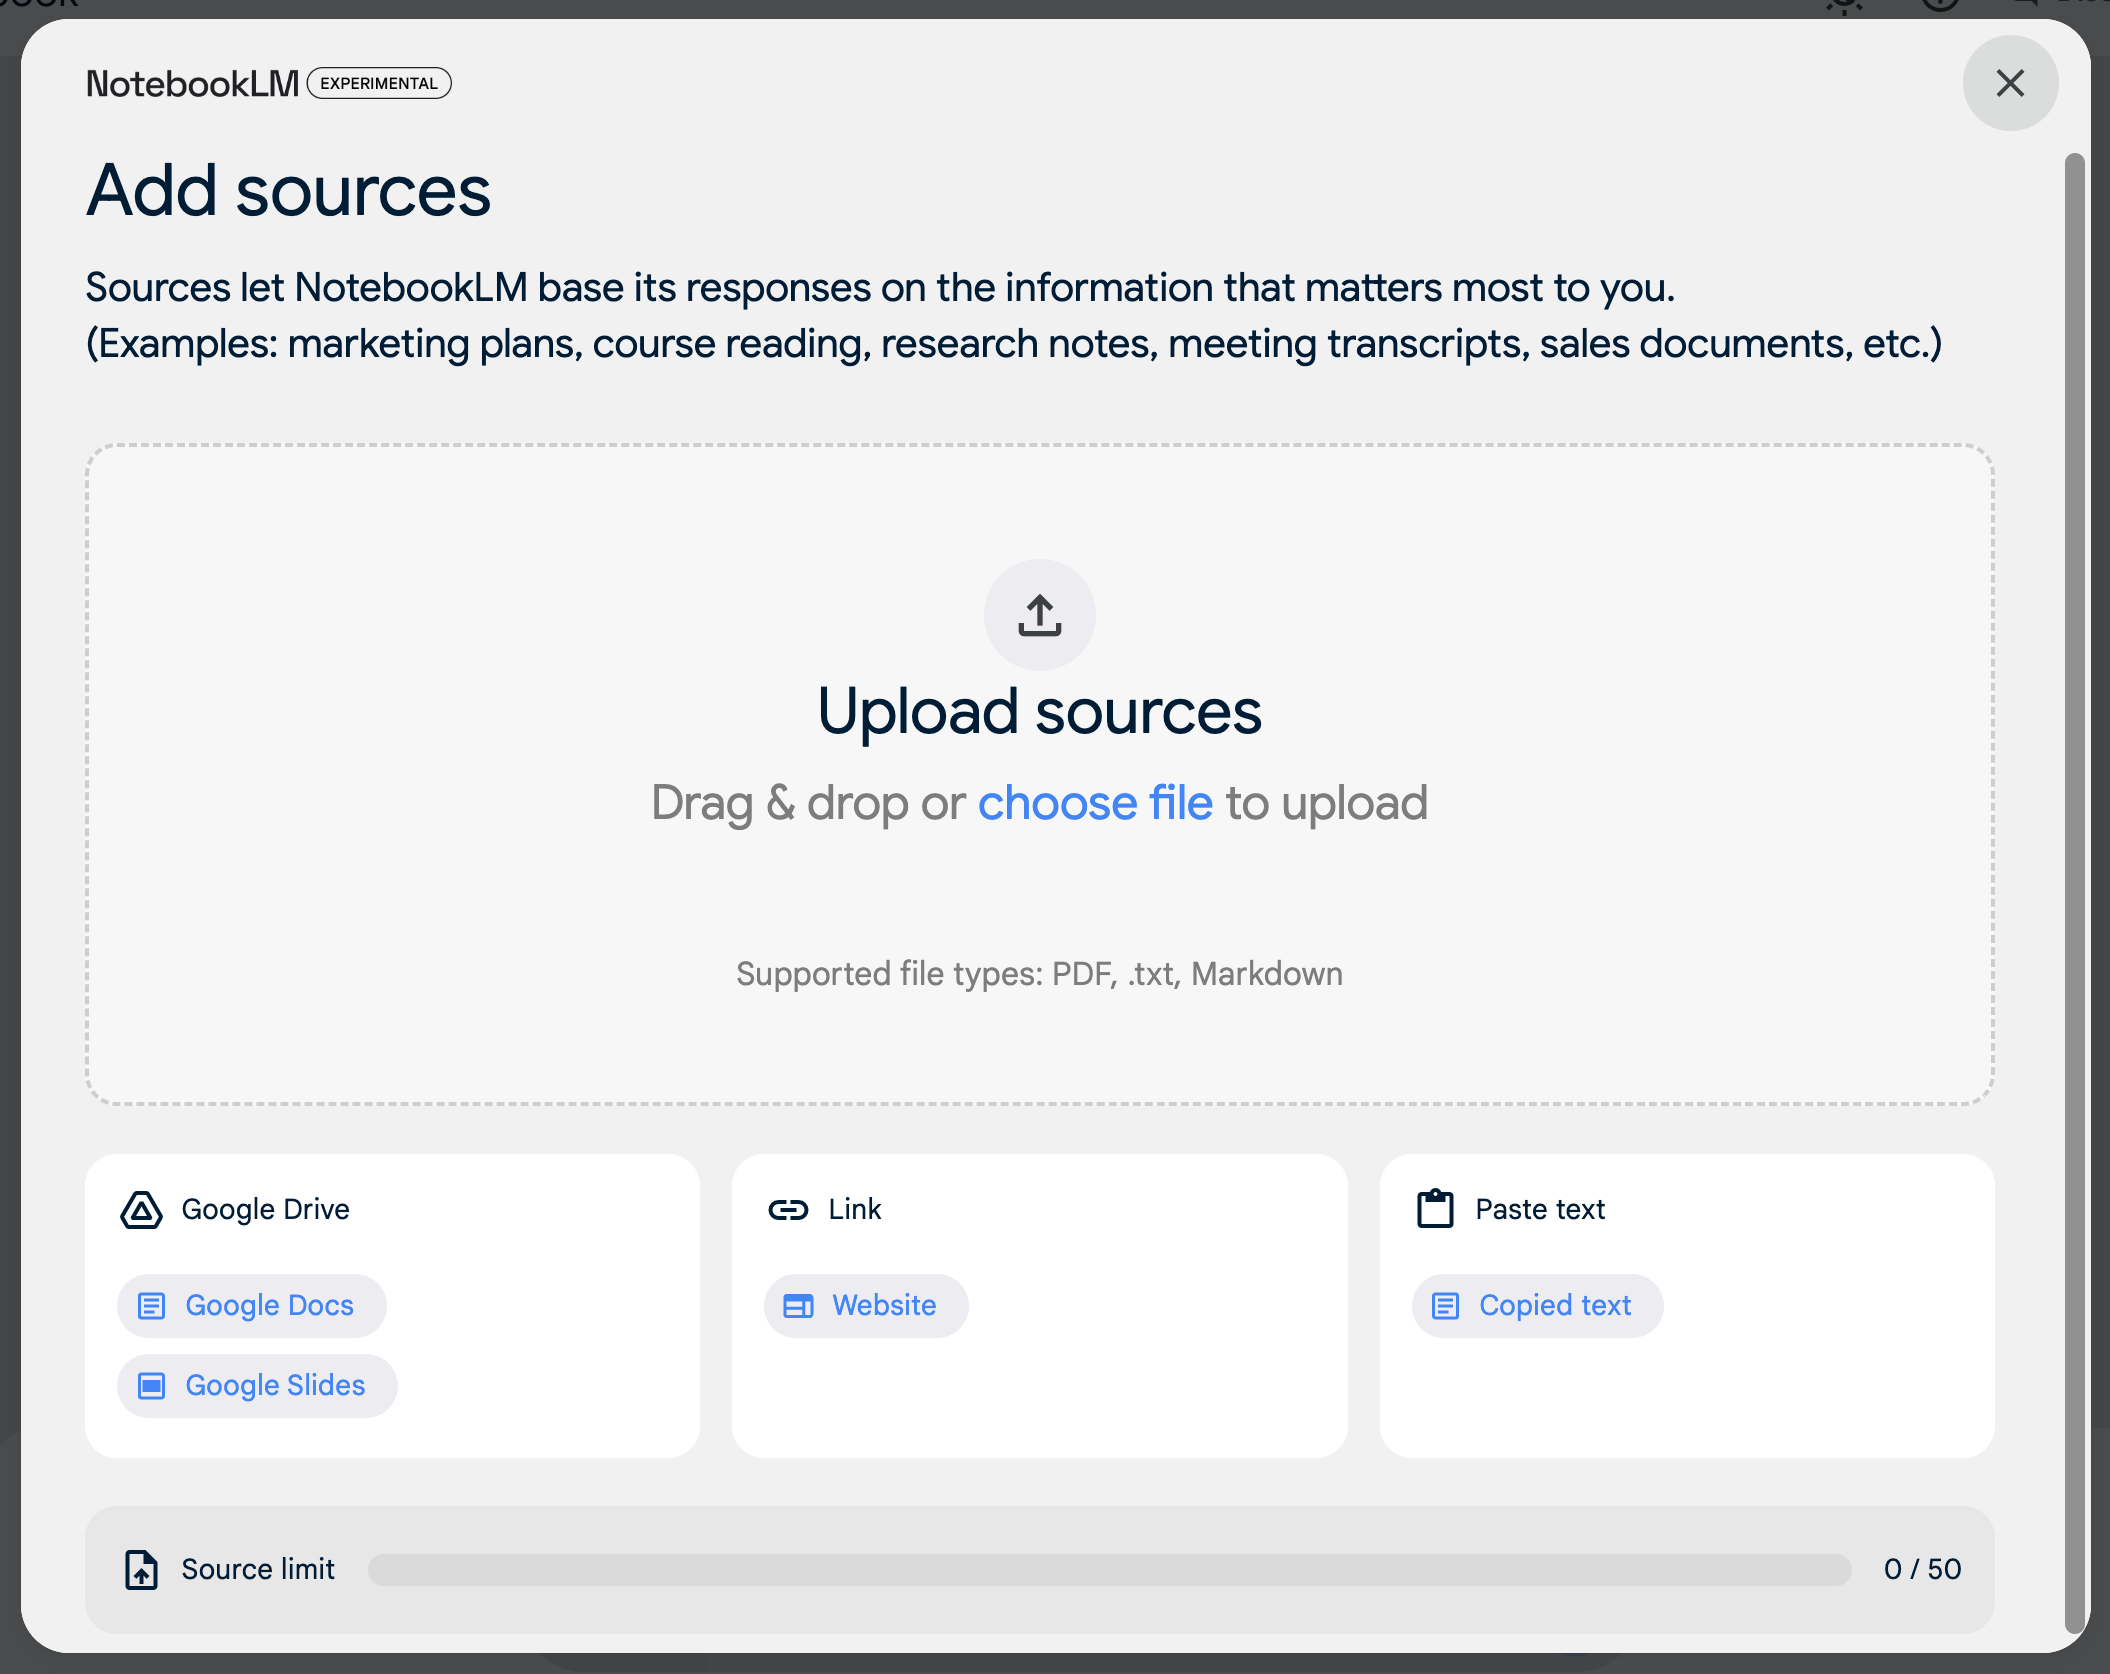Click the Google Slides presentation icon
Viewport: 2110px width, 1674px height.
[x=151, y=1386]
